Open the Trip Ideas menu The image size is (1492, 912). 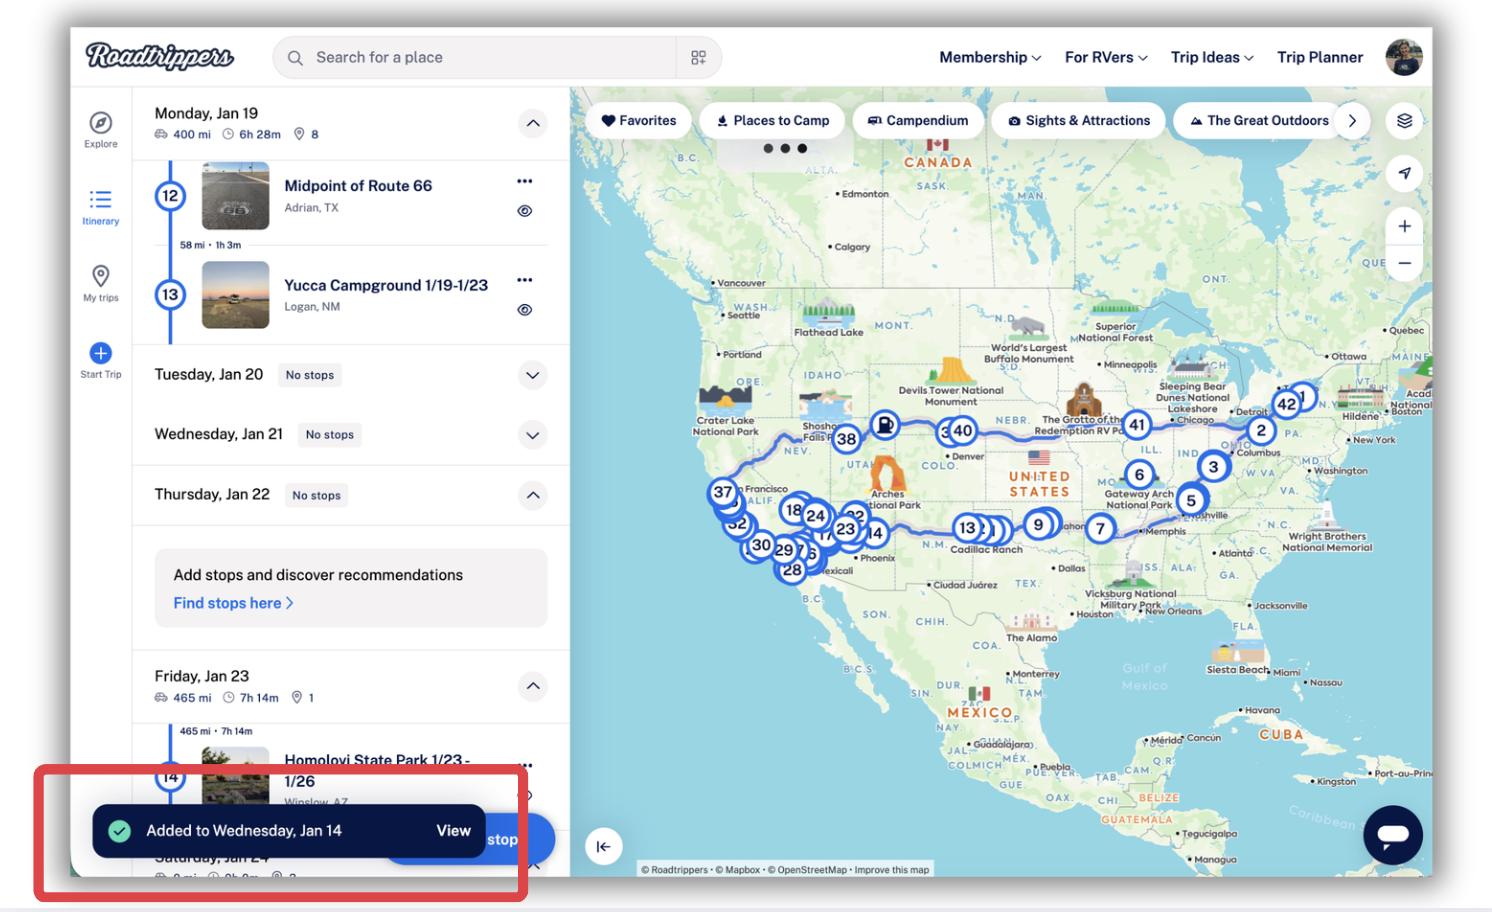click(1212, 58)
